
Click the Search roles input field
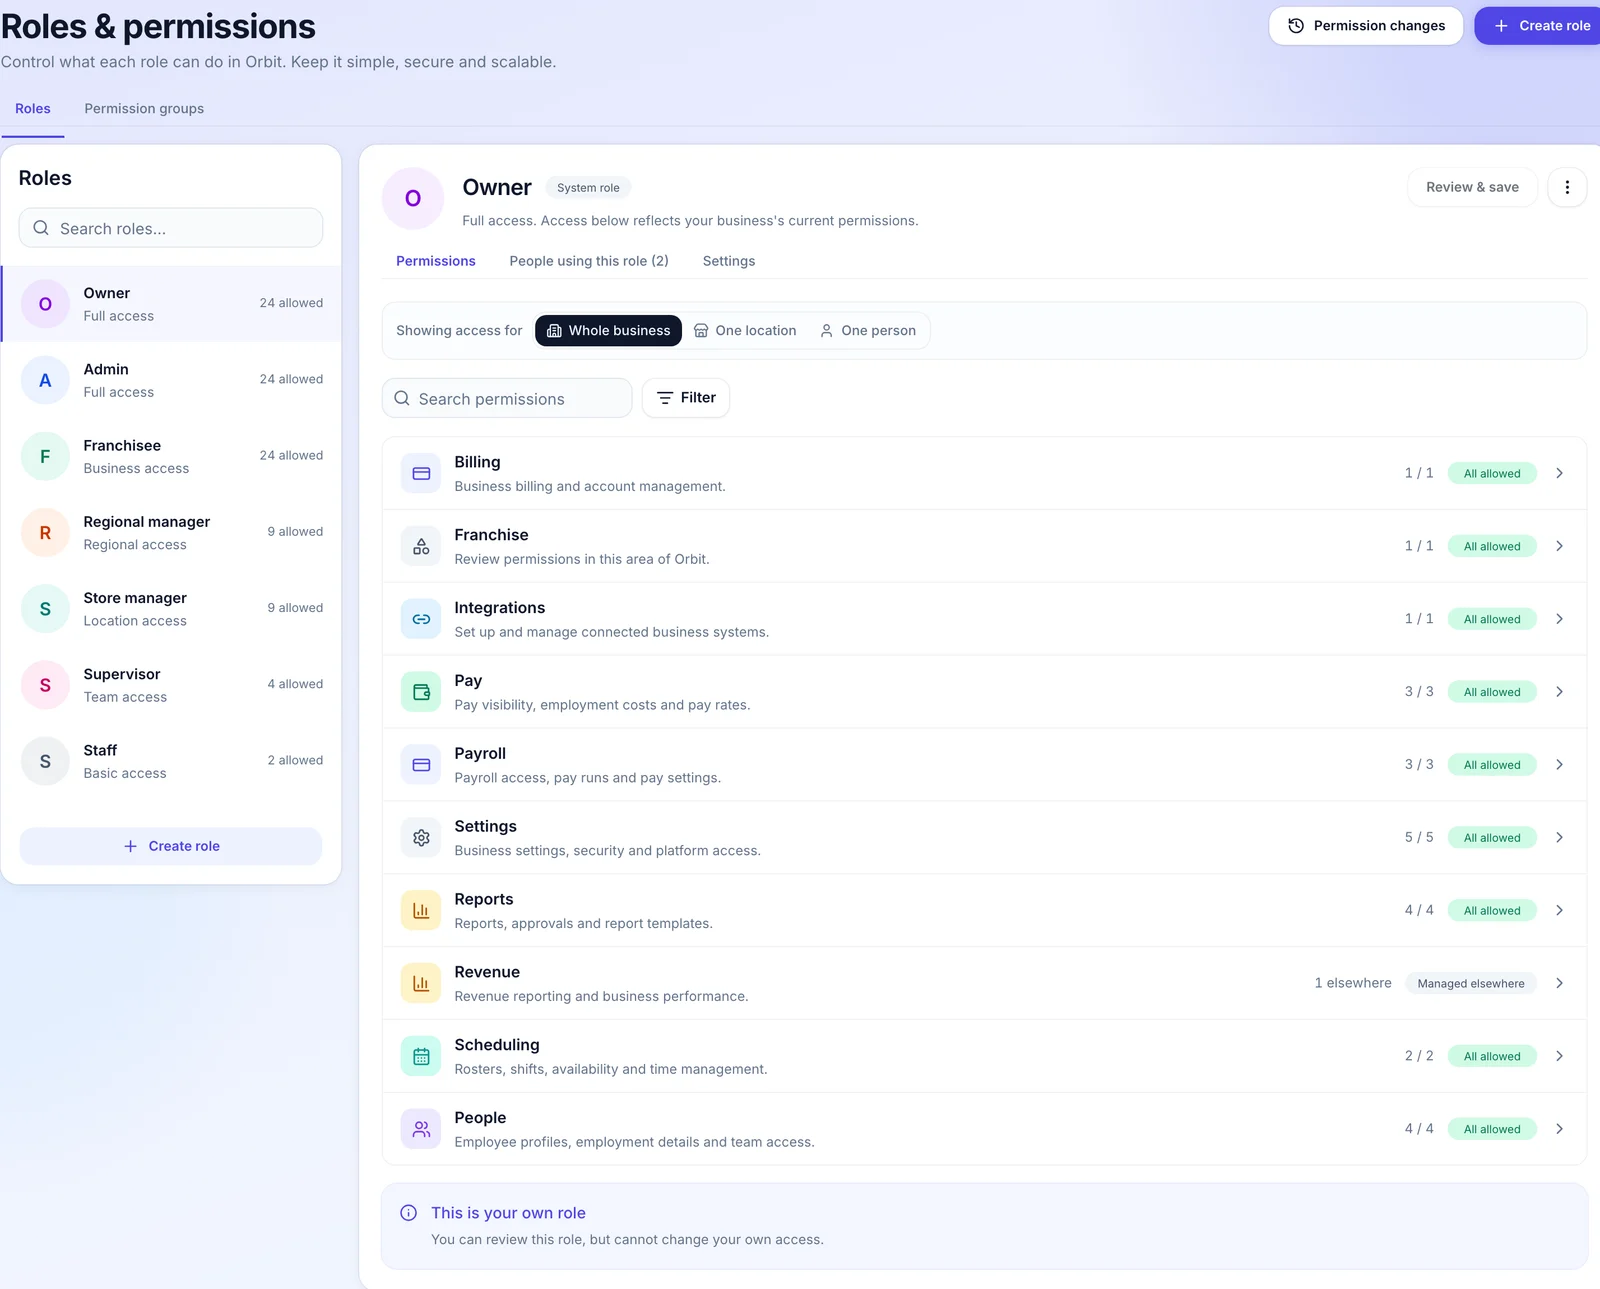(171, 228)
